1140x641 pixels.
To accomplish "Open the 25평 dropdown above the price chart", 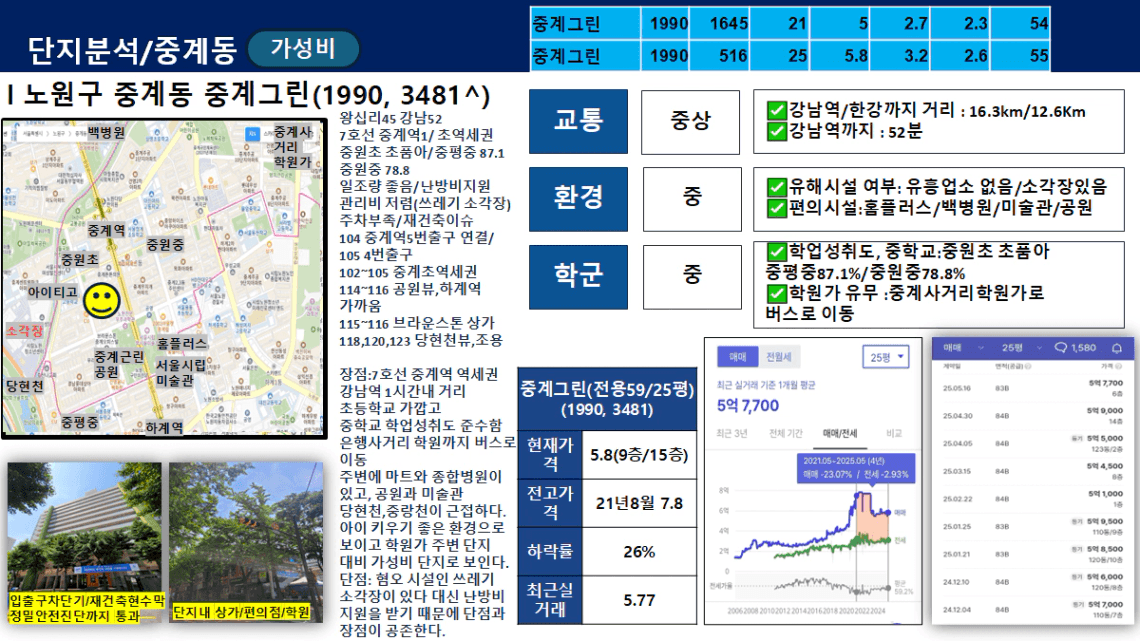I will 886,357.
